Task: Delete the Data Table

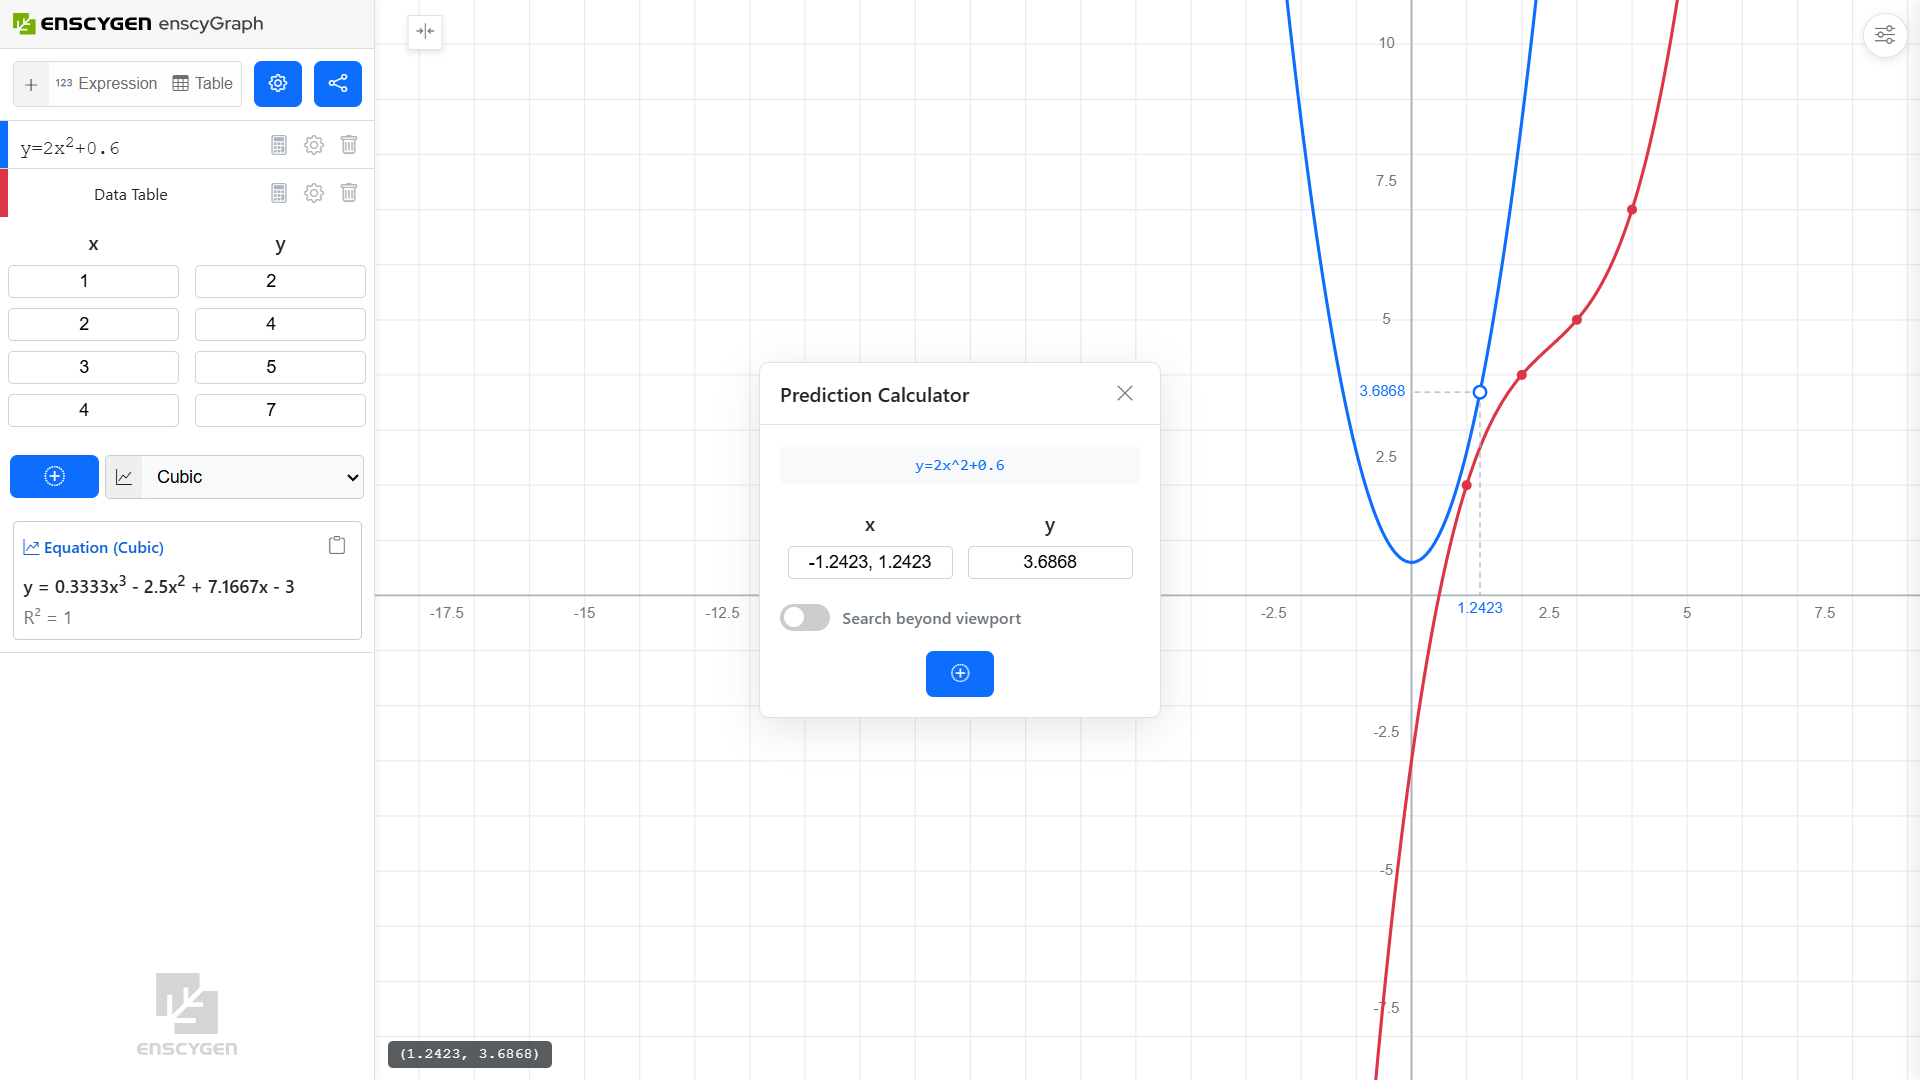Action: coord(348,193)
